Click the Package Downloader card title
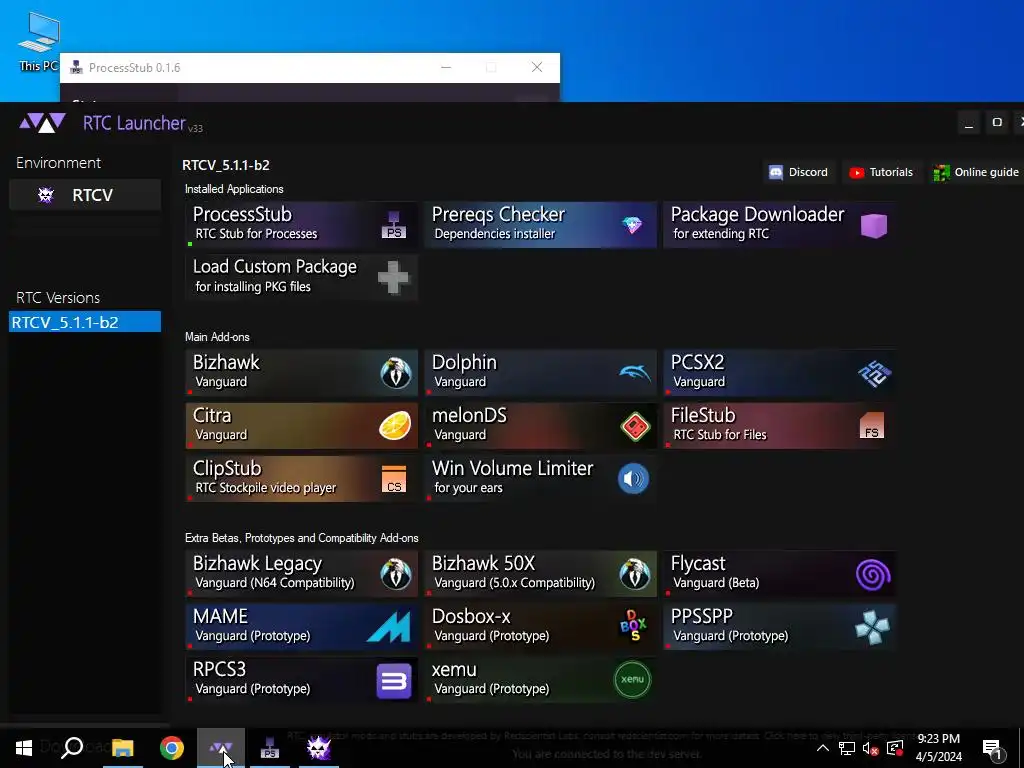Viewport: 1024px width, 768px height. coord(758,214)
